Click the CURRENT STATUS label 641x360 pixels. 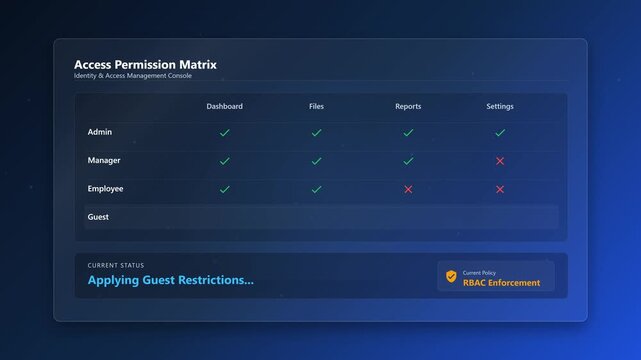click(116, 266)
